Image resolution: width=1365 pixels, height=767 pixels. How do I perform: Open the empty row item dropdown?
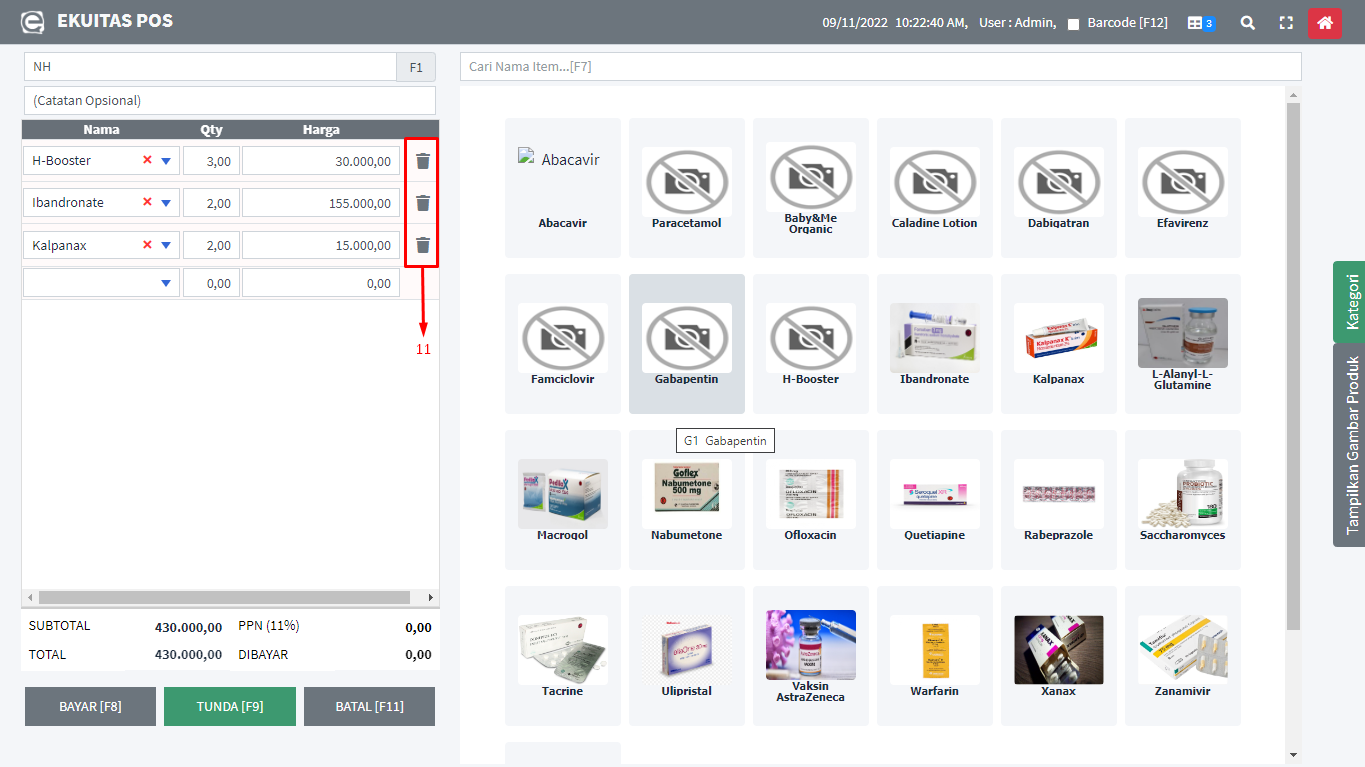coord(166,284)
